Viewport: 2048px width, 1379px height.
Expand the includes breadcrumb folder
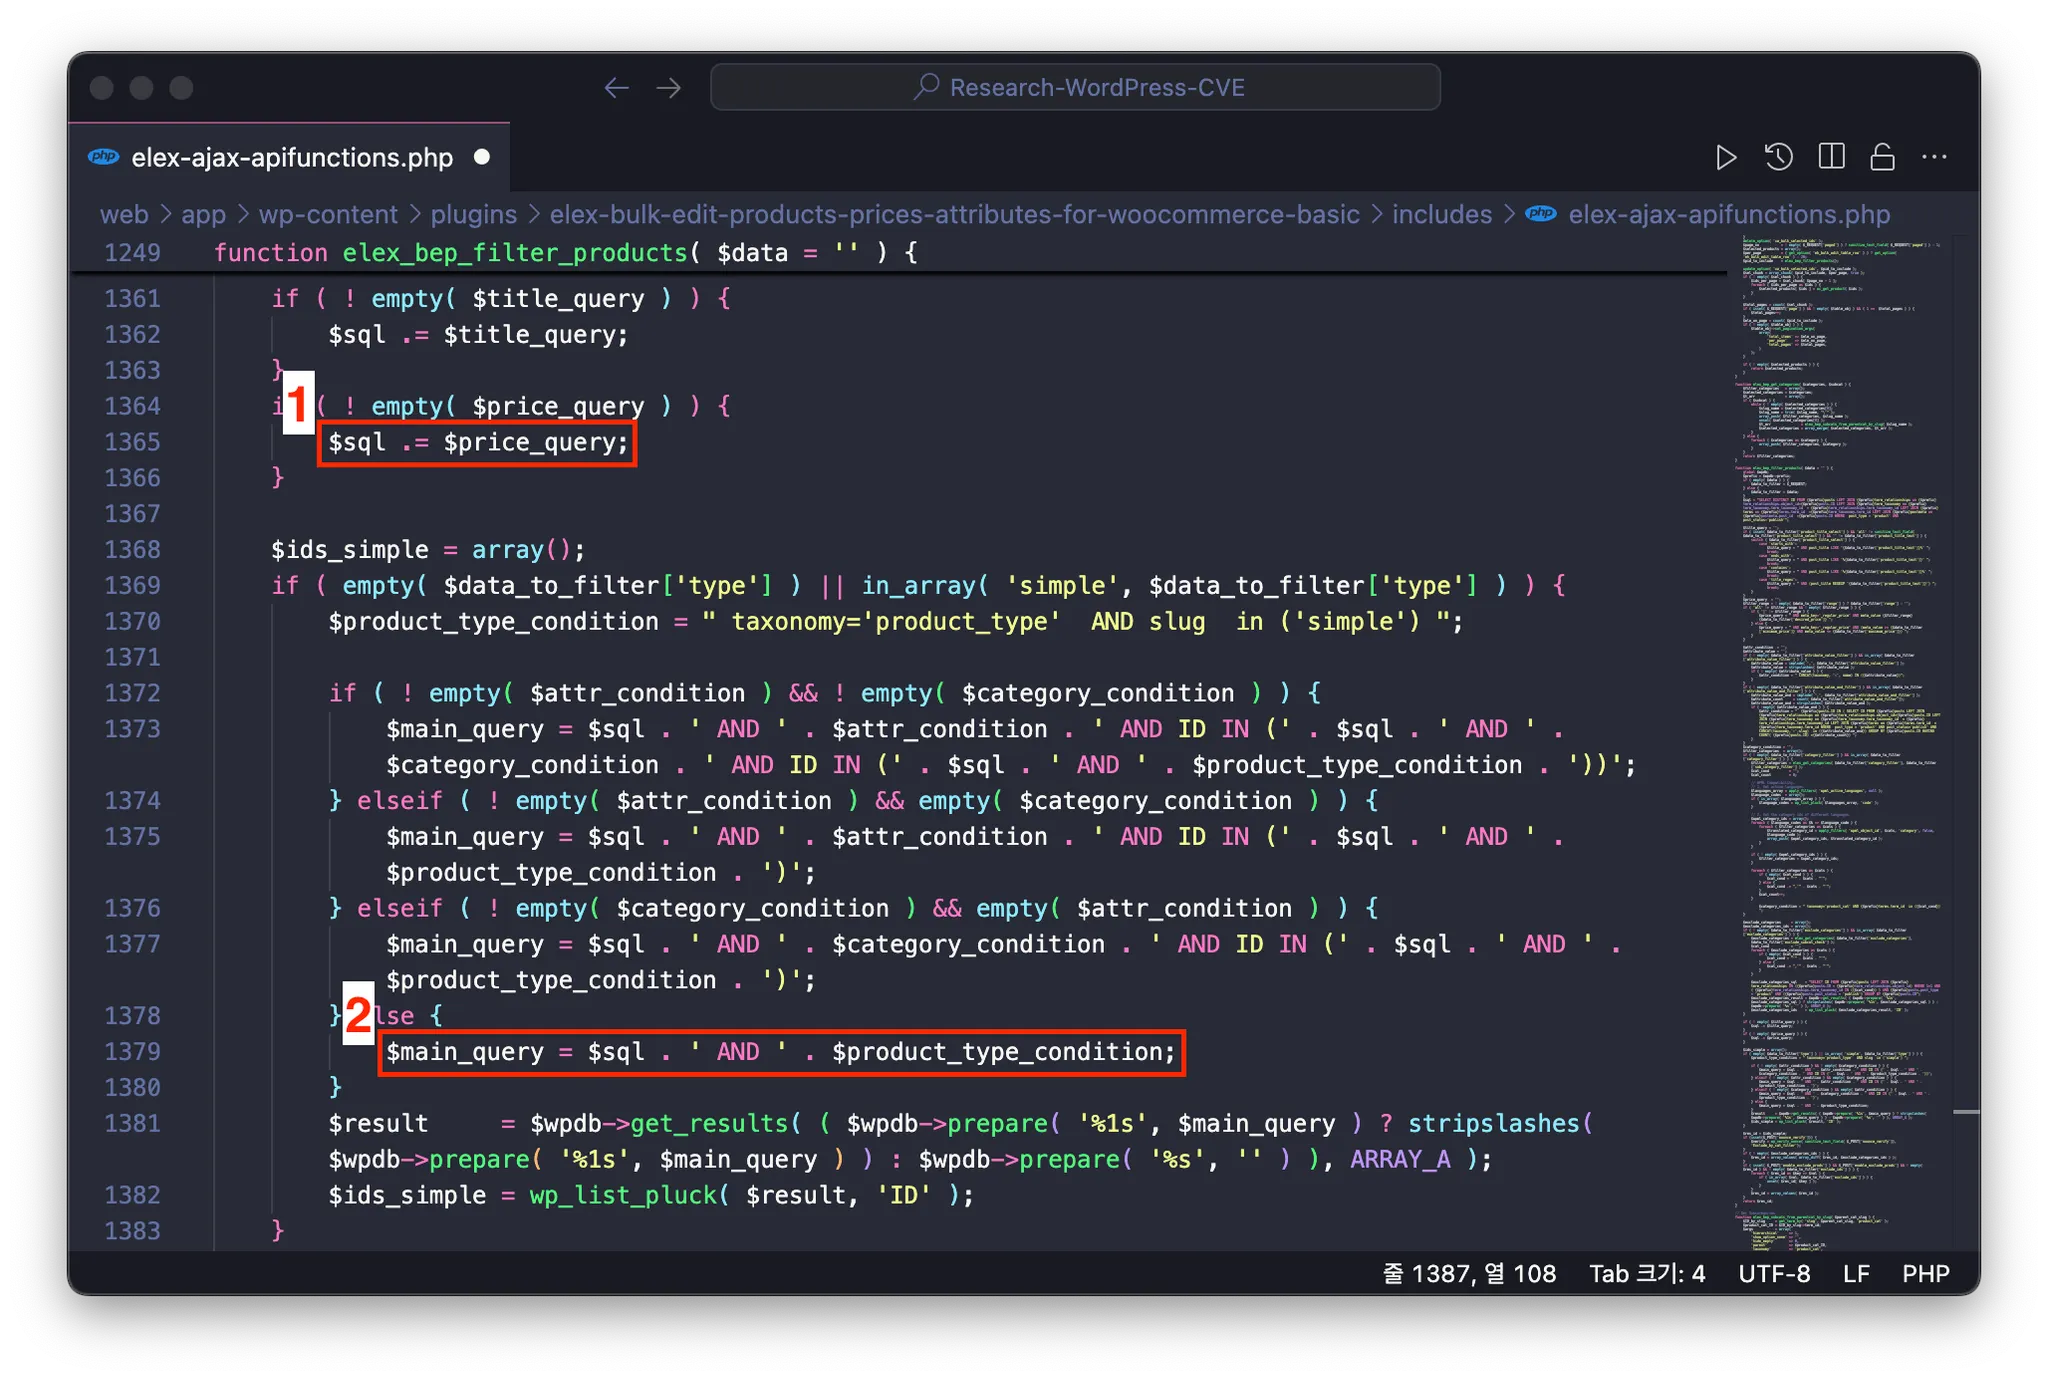[1441, 214]
